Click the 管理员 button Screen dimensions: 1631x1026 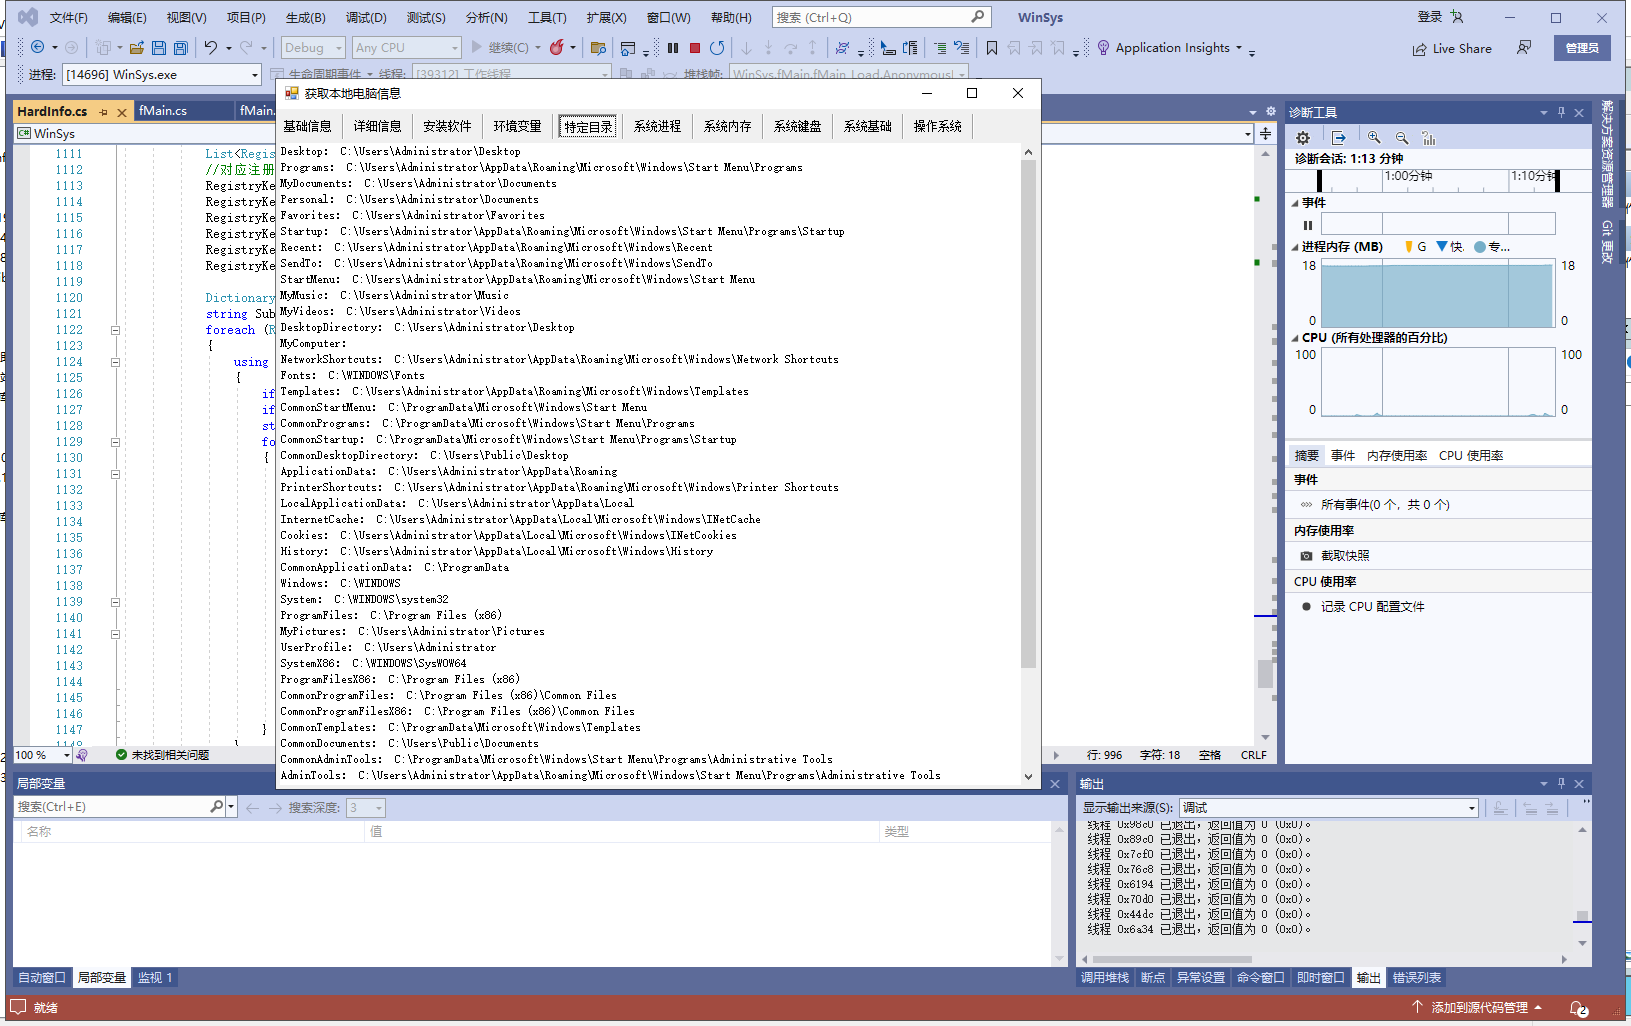click(1582, 48)
